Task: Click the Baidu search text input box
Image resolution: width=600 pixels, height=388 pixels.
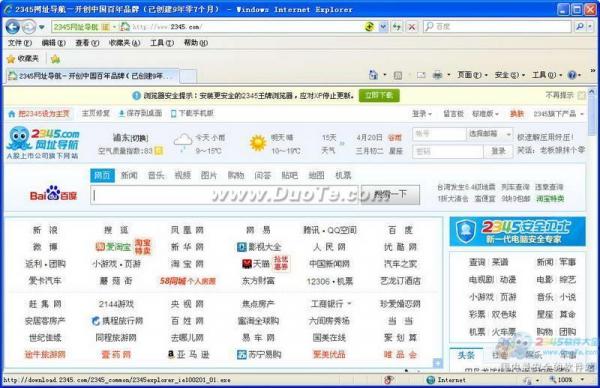Action: [226, 195]
